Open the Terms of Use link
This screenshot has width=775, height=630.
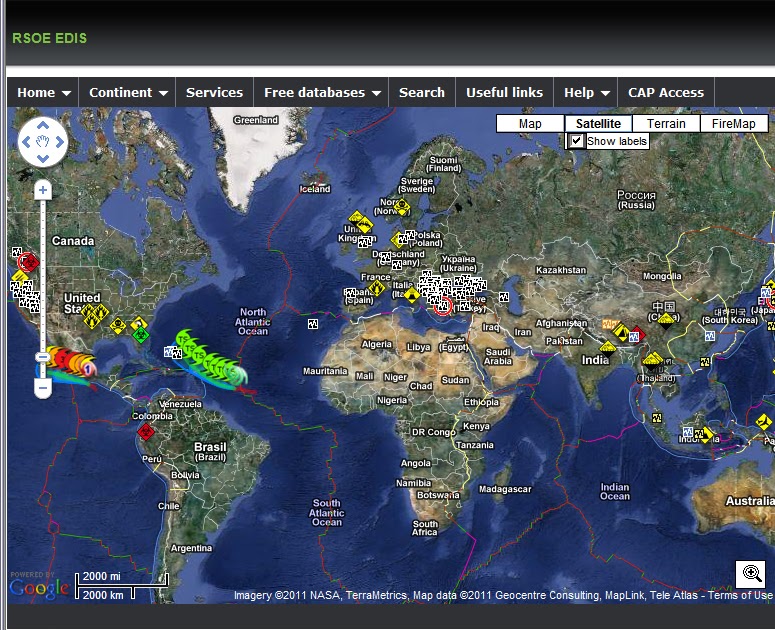pos(740,595)
